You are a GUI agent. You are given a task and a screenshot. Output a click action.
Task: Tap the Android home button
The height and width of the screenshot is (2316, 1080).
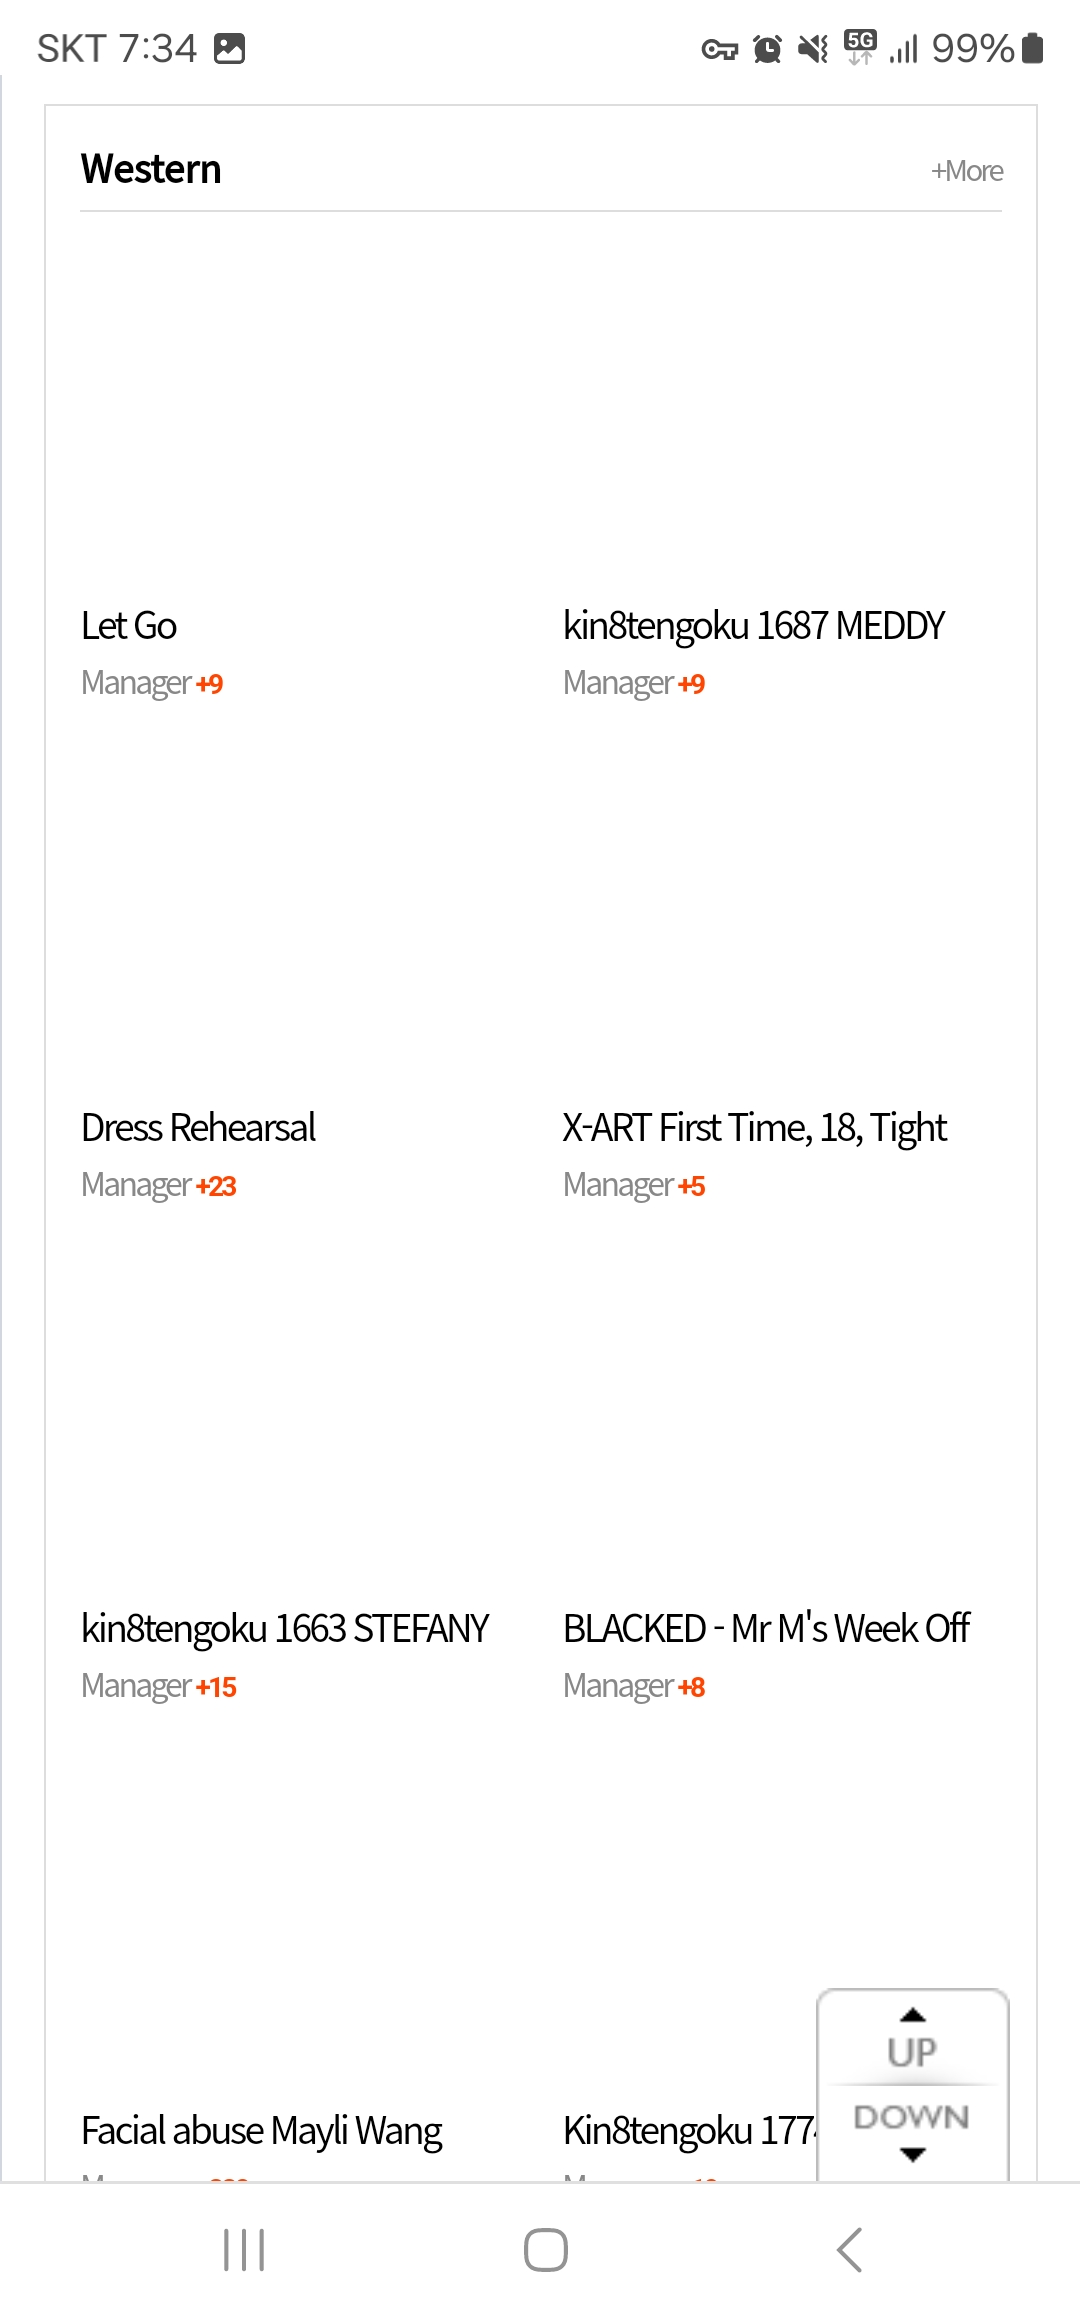click(x=546, y=2250)
